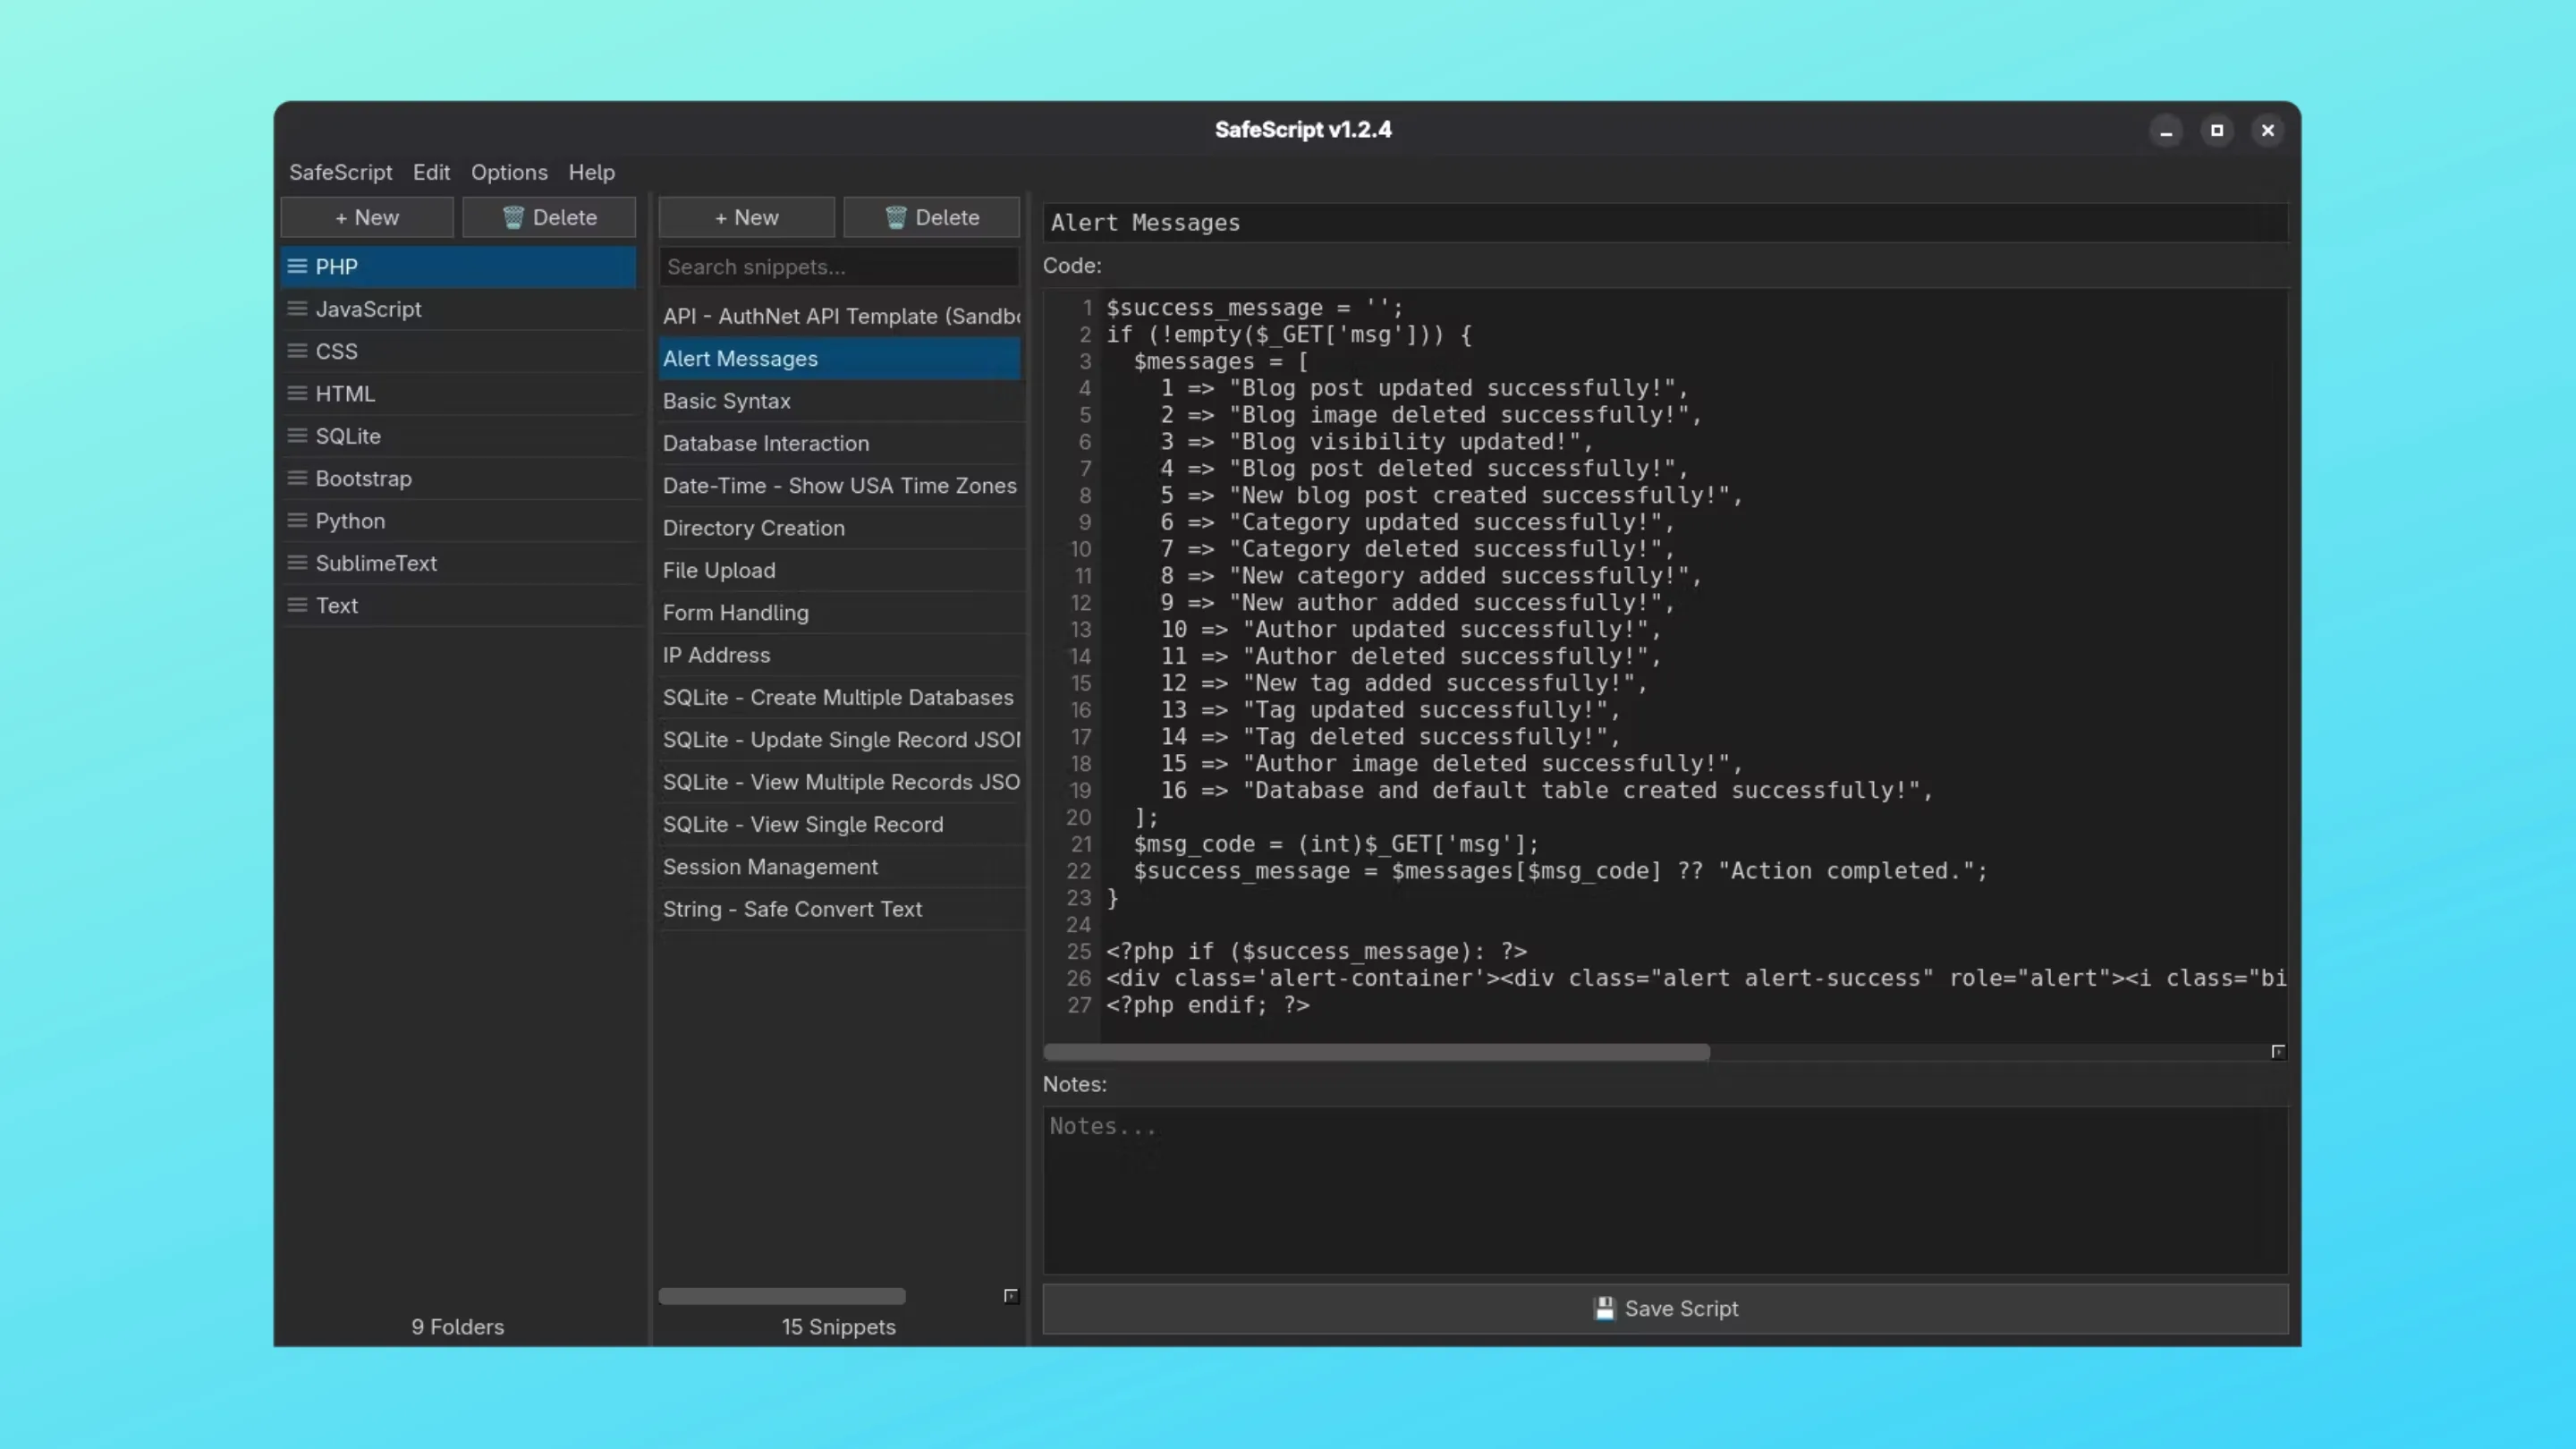Open the Help menu

(591, 171)
